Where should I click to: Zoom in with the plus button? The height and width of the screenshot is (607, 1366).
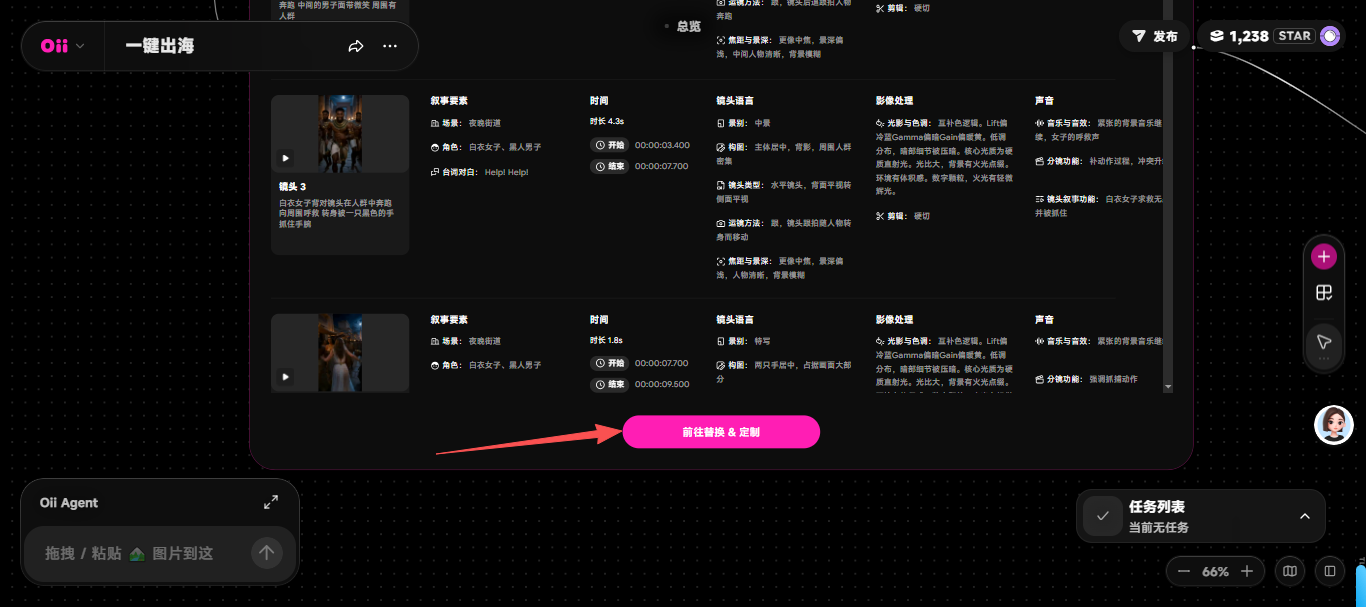1247,572
